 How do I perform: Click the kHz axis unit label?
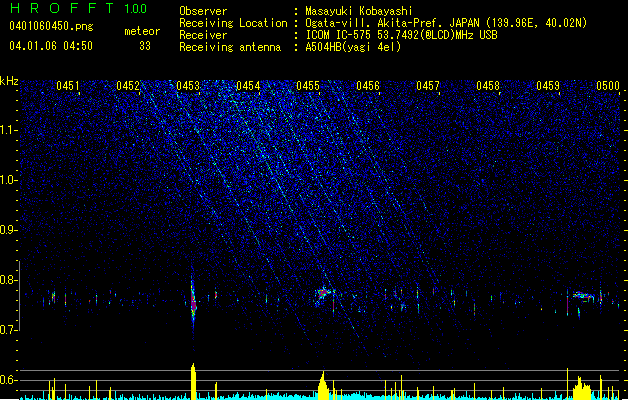[9, 81]
